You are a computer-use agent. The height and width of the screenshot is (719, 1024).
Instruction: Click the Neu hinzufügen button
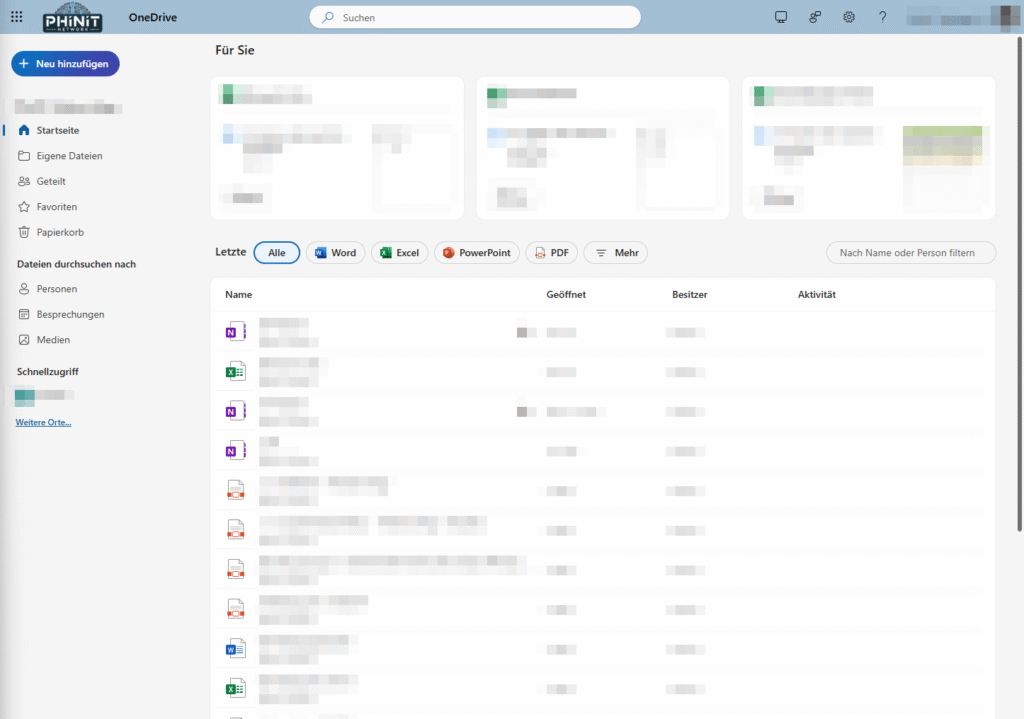(65, 63)
